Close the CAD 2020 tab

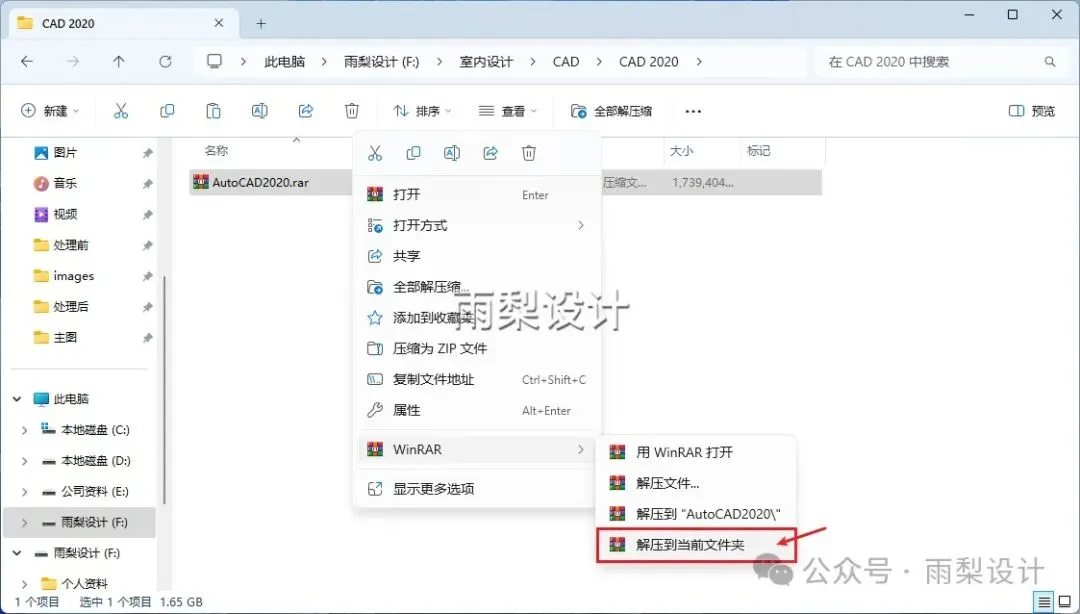218,23
